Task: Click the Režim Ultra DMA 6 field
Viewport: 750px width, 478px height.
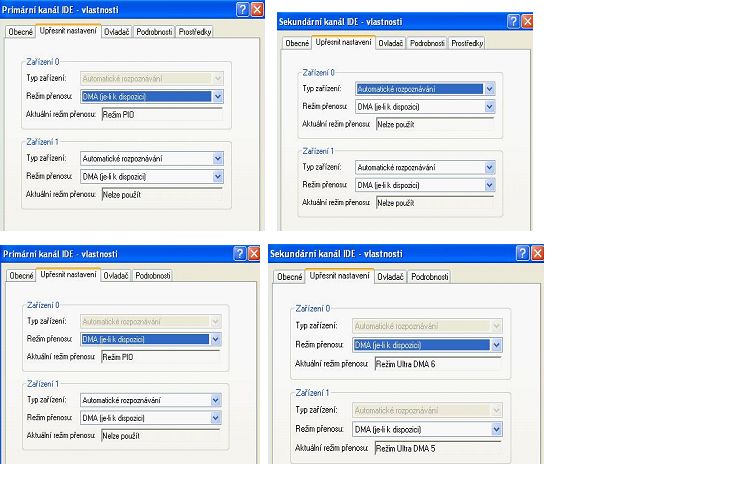Action: click(x=438, y=364)
